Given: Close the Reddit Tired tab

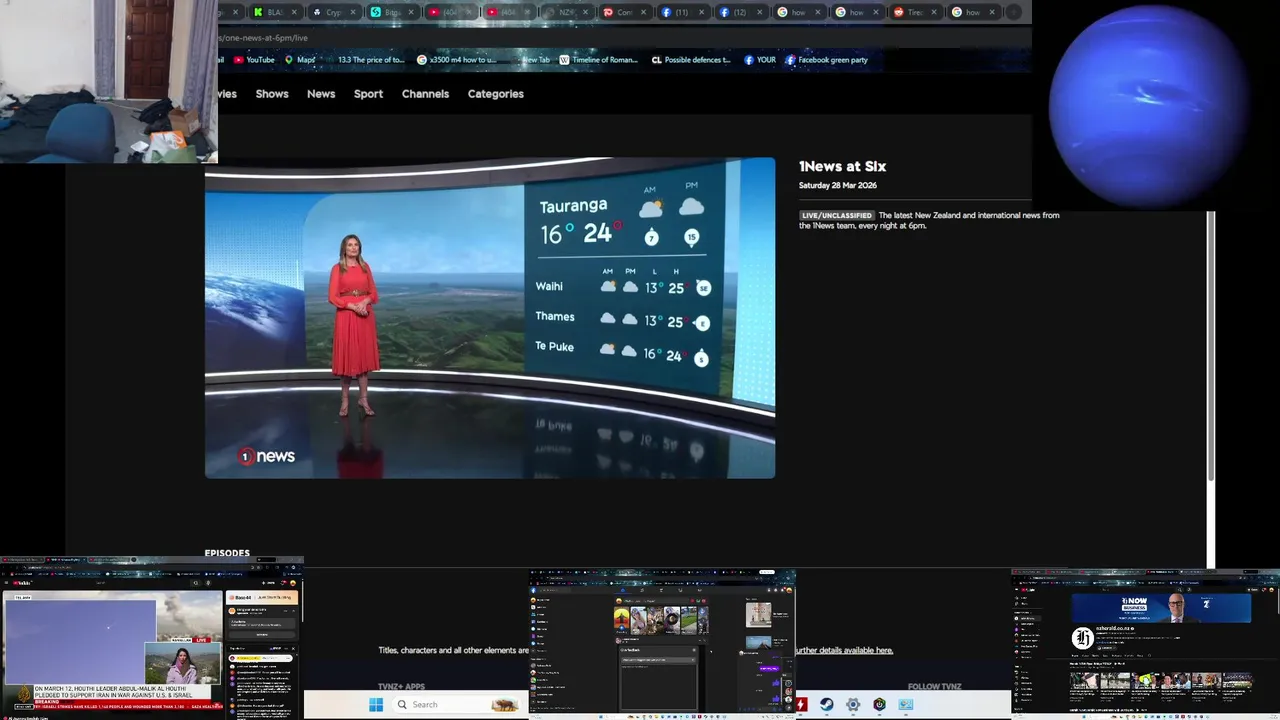Looking at the screenshot, I should [x=932, y=12].
